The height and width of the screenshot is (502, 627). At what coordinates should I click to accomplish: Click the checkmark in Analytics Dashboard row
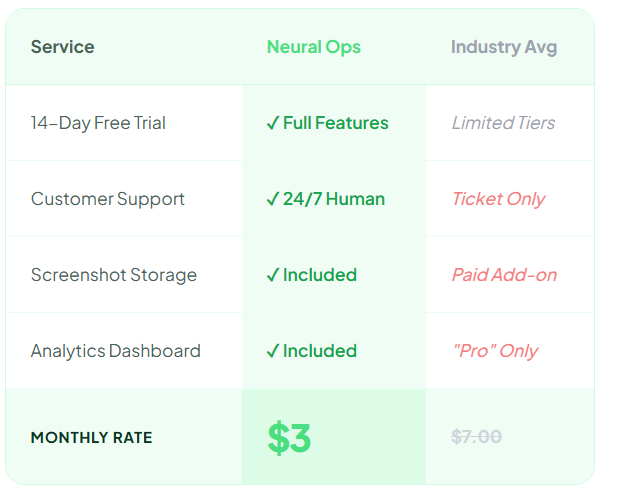pyautogui.click(x=273, y=352)
